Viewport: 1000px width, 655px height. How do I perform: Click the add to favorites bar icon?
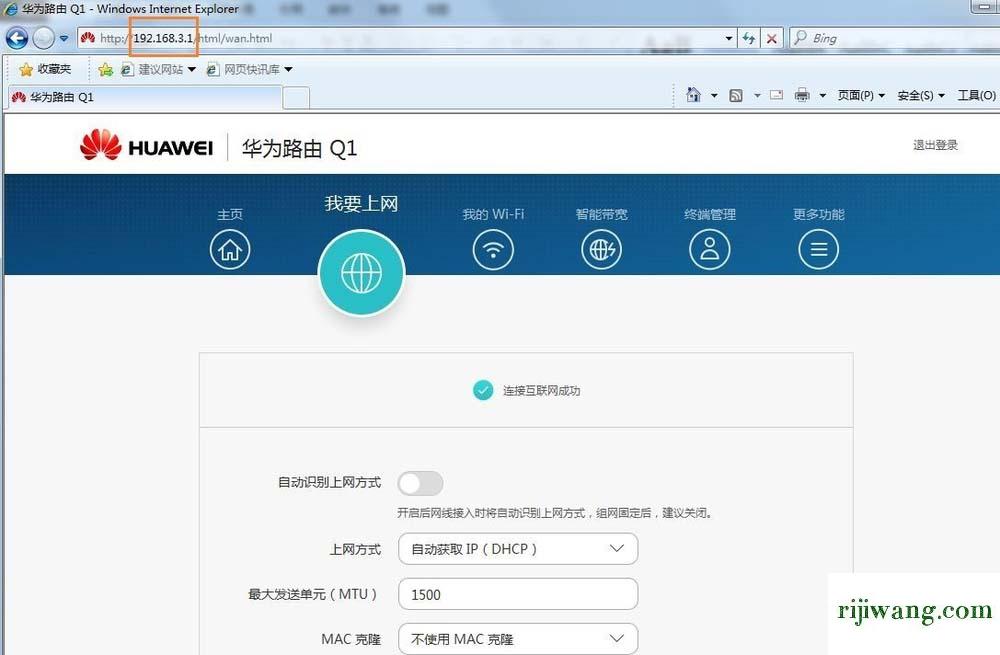click(x=106, y=69)
